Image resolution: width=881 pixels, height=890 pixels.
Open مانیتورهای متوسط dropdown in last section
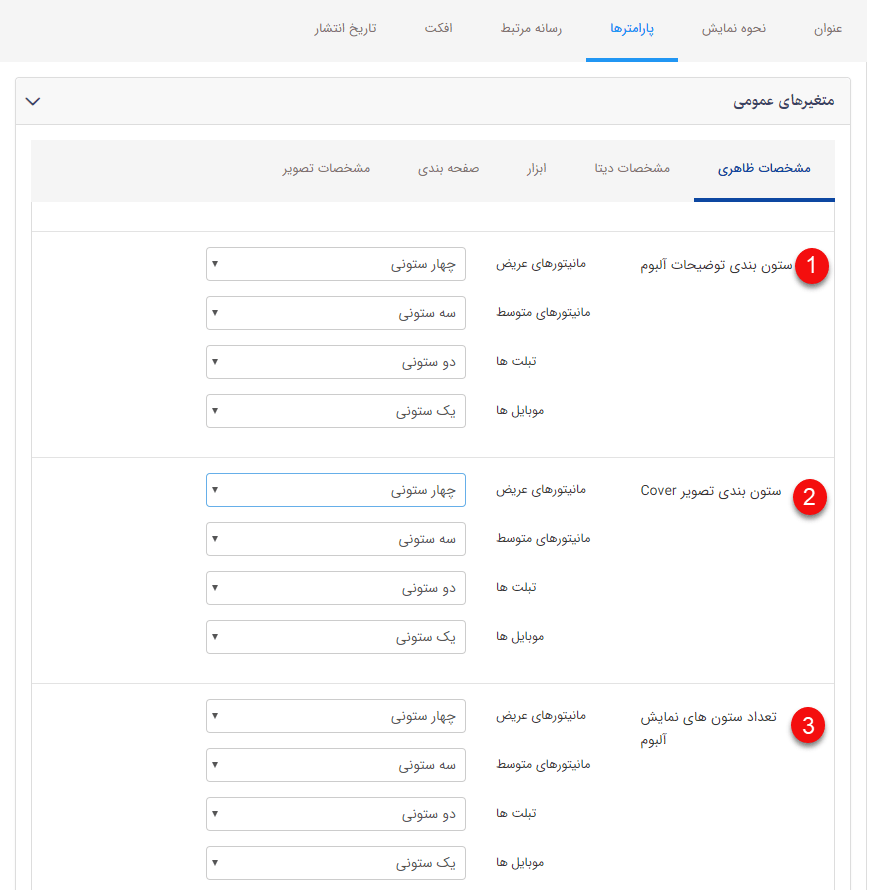[335, 764]
